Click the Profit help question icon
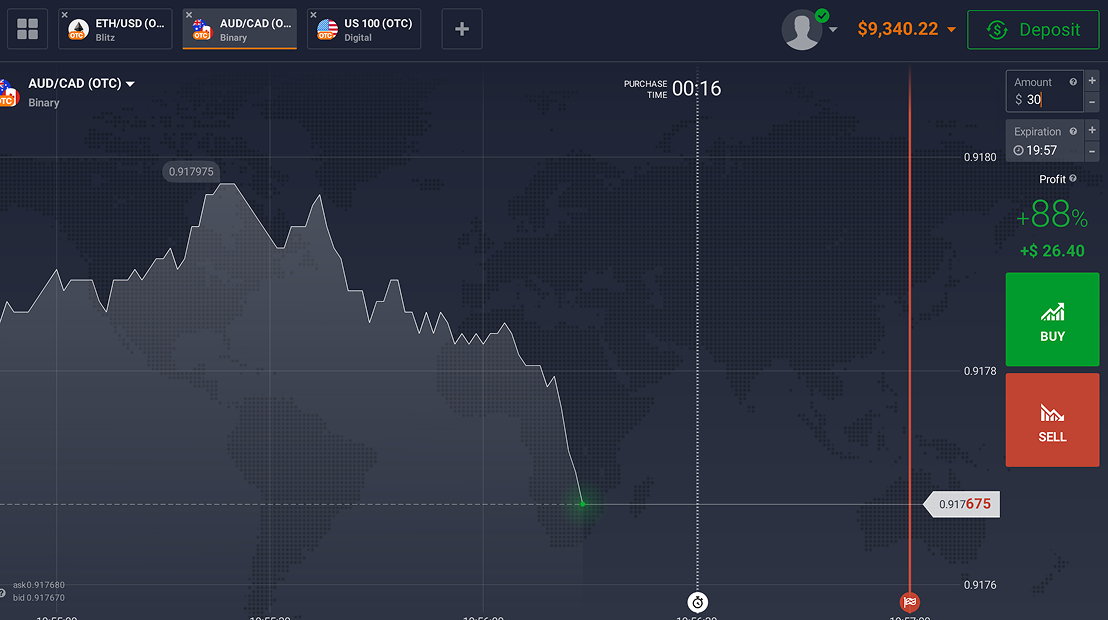This screenshot has width=1108, height=620. [1073, 179]
